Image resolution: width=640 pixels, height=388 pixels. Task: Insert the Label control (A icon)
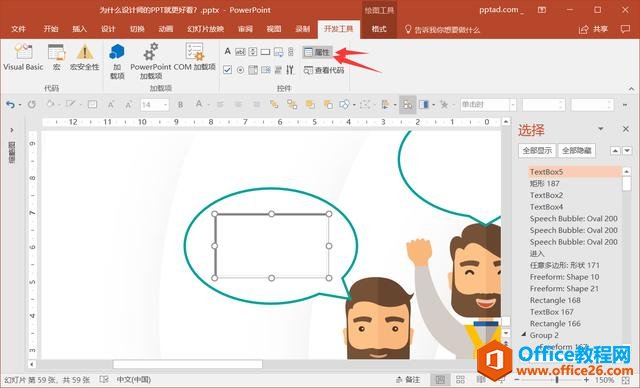click(x=227, y=51)
